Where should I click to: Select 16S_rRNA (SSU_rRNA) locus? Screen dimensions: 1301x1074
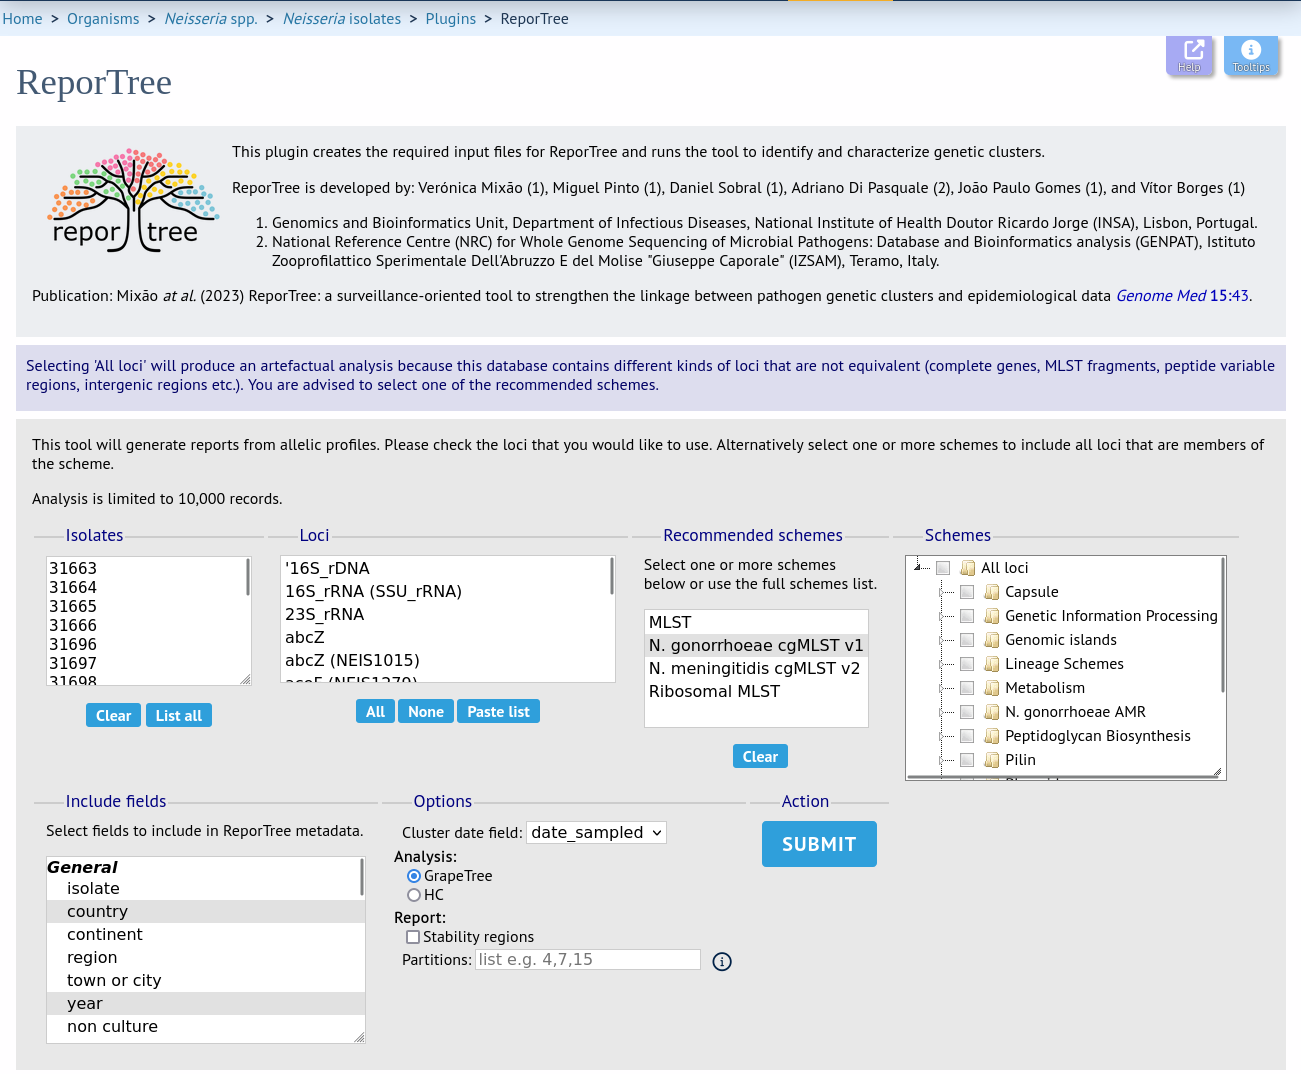446,591
